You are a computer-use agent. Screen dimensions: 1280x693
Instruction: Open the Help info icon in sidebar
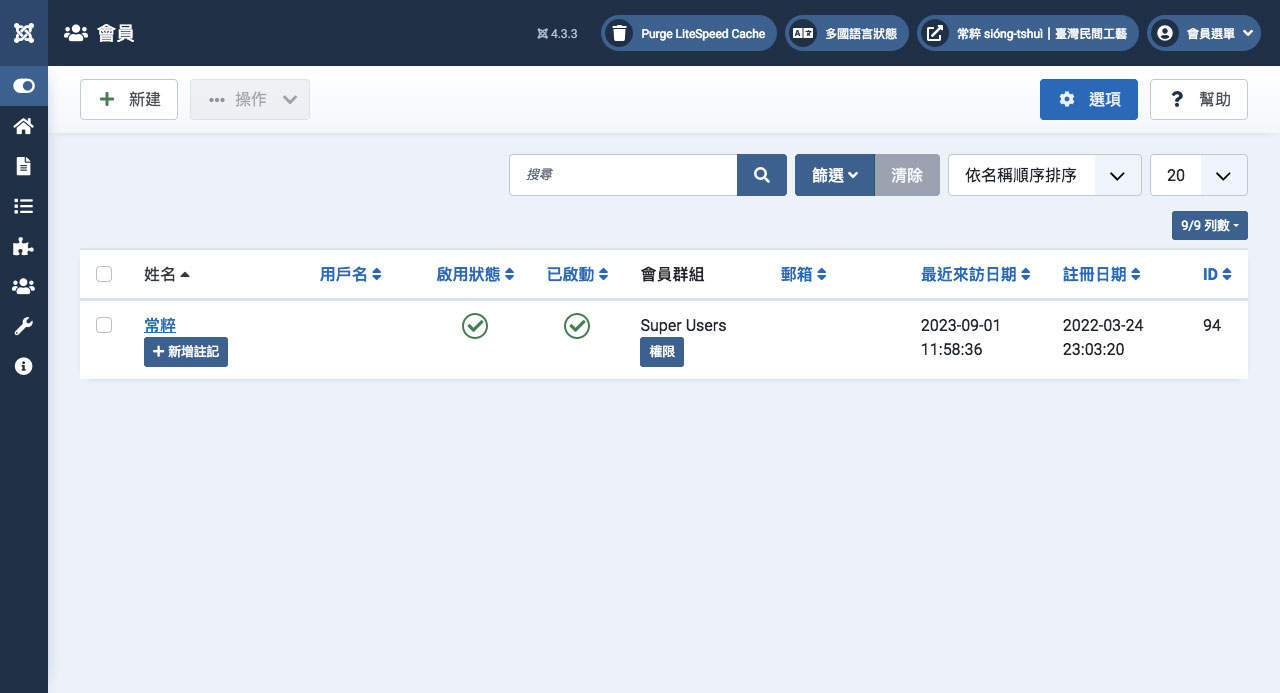coord(24,366)
